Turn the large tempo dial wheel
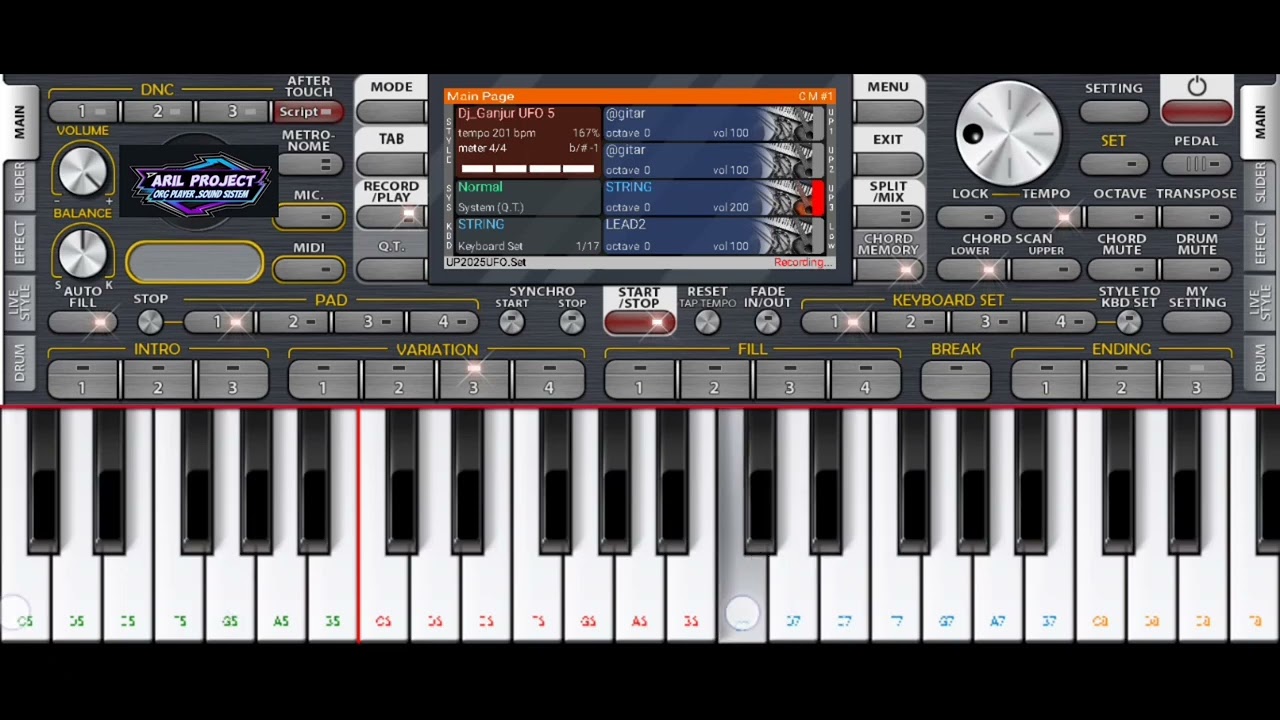1280x720 pixels. point(1008,134)
